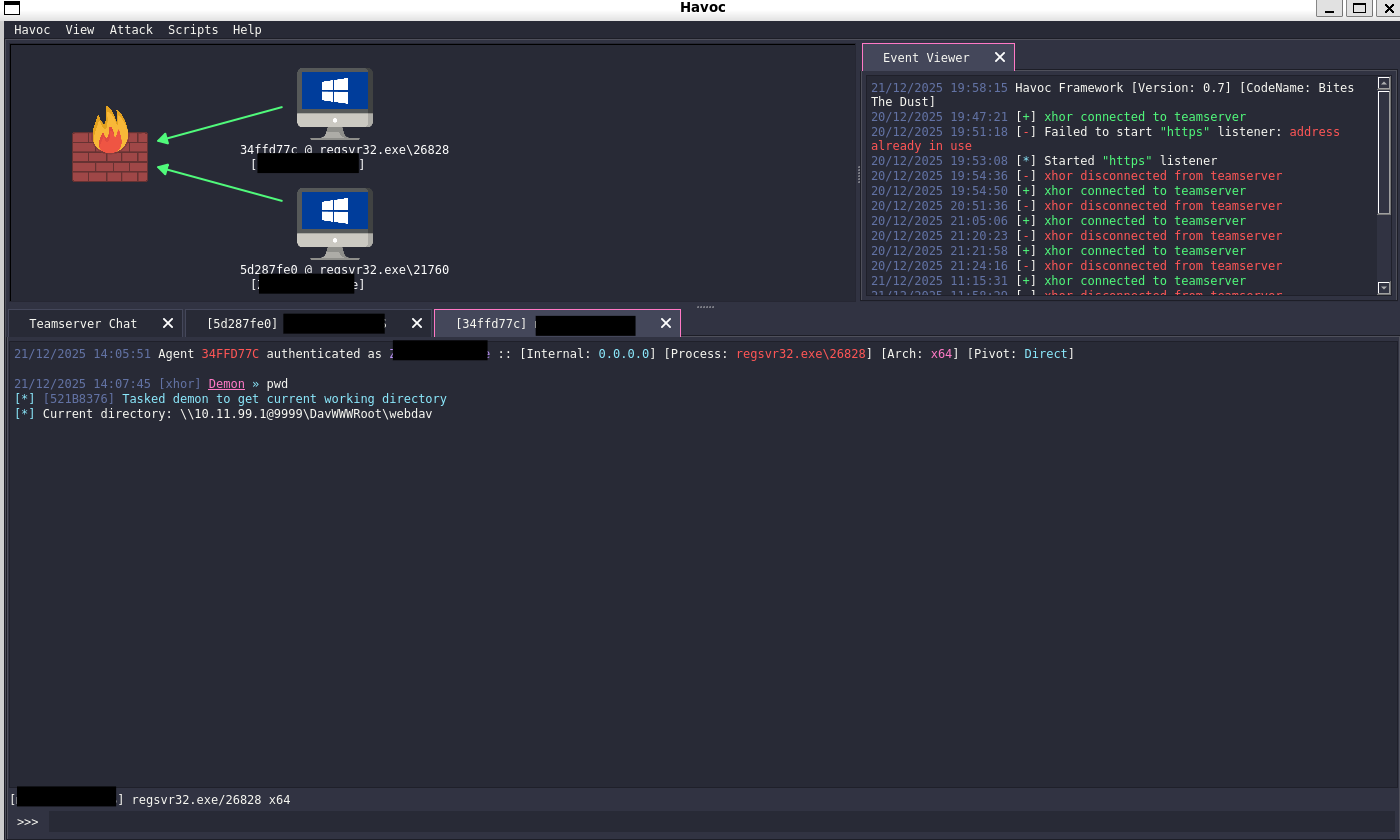Click the 19:47:21 xhor connected event
Image resolution: width=1400 pixels, height=840 pixels.
point(1058,117)
